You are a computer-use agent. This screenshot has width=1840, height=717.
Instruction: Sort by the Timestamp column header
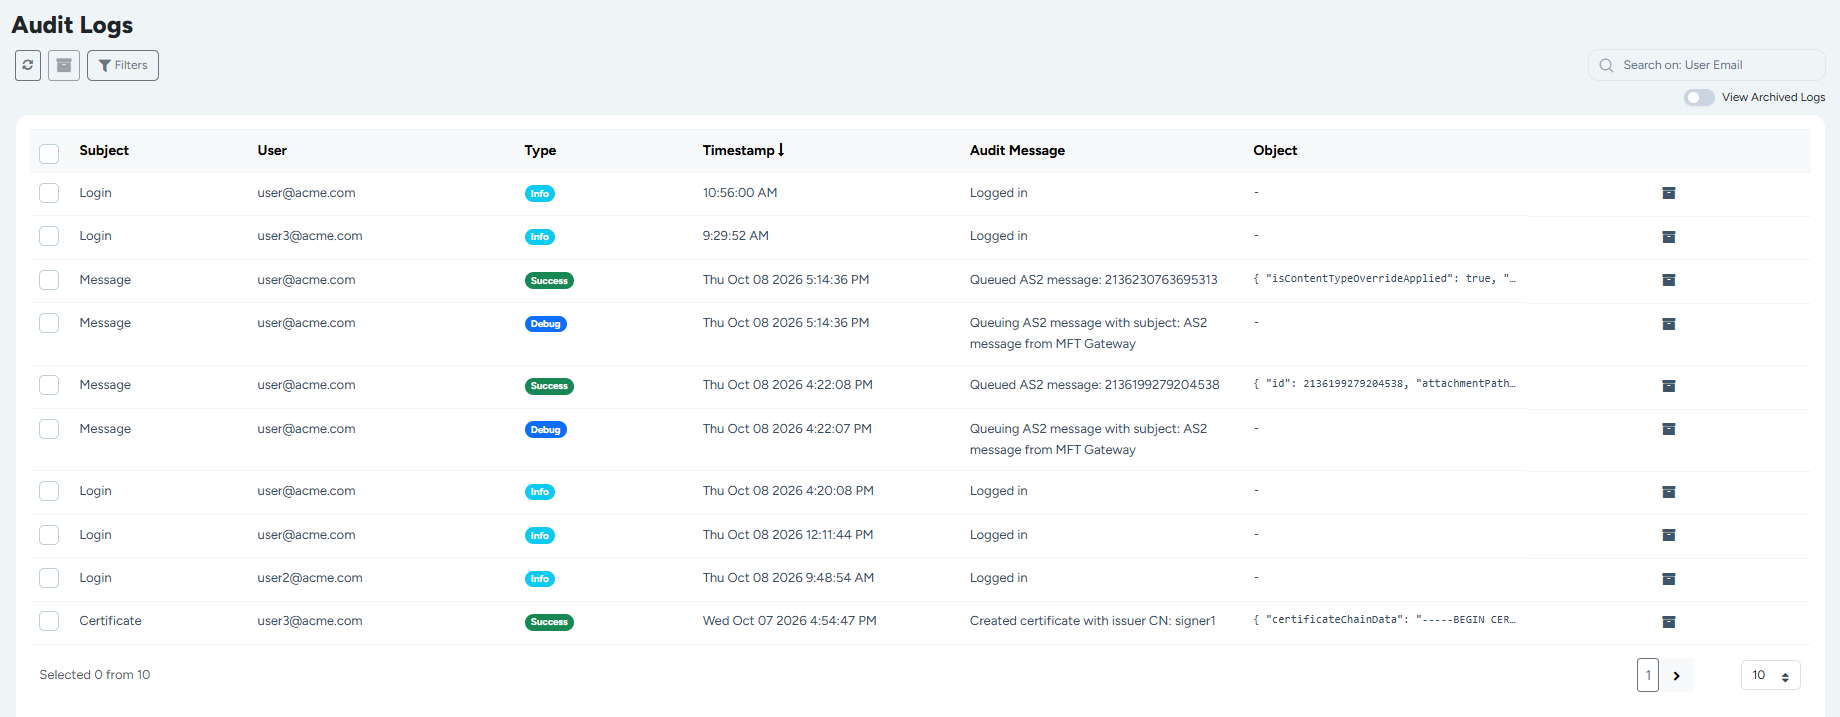coord(743,150)
